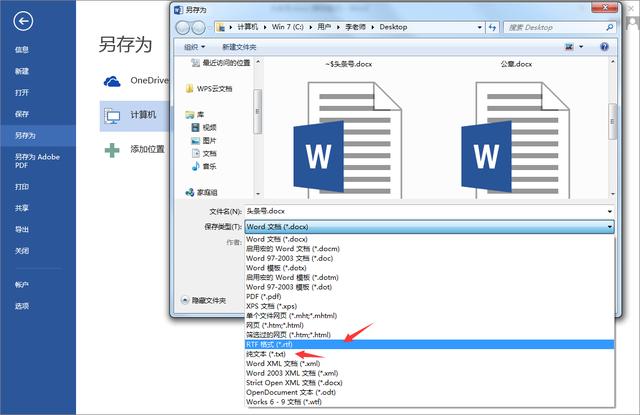Select the 音乐 library
Screen dimensions: 640x415
[204, 166]
